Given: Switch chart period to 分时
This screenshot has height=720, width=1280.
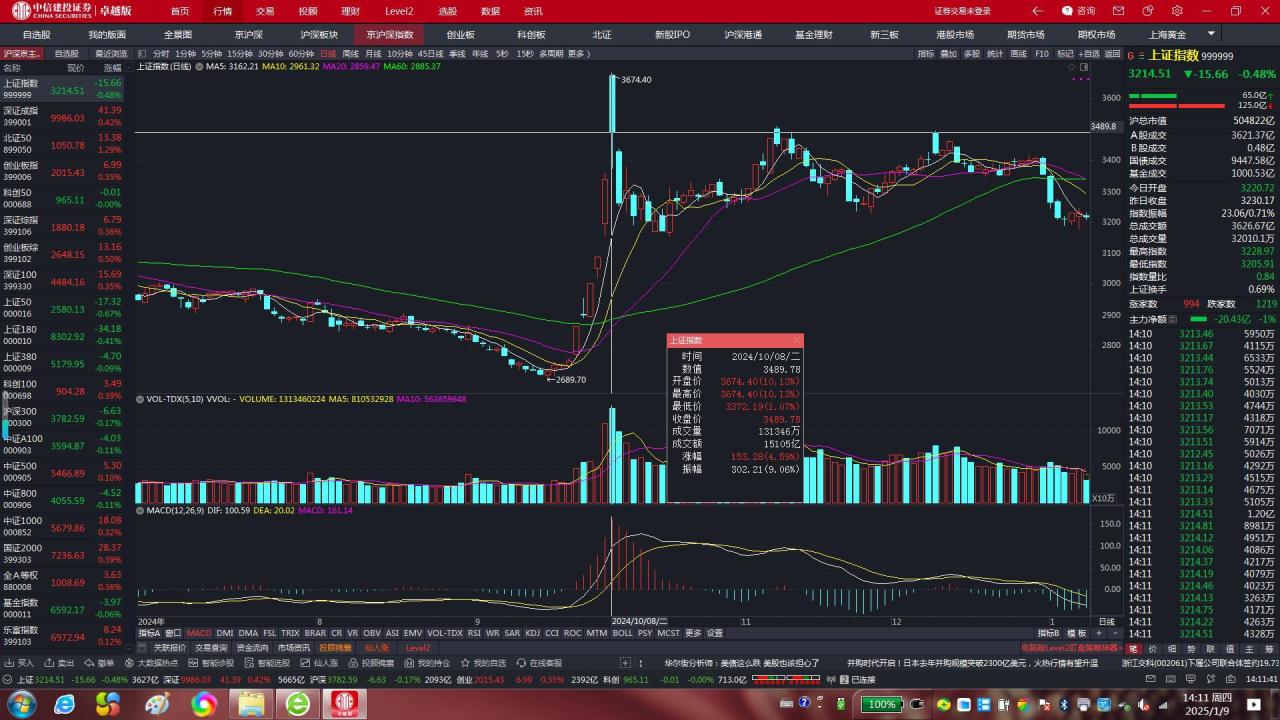Looking at the screenshot, I should (161, 53).
